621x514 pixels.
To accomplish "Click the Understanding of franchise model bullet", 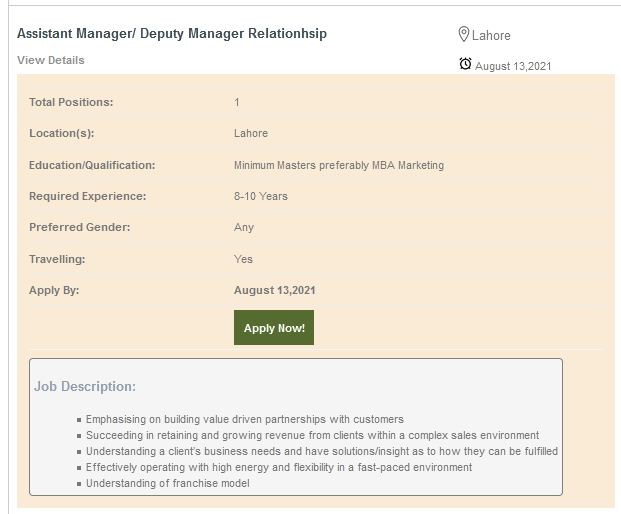I will (x=167, y=483).
